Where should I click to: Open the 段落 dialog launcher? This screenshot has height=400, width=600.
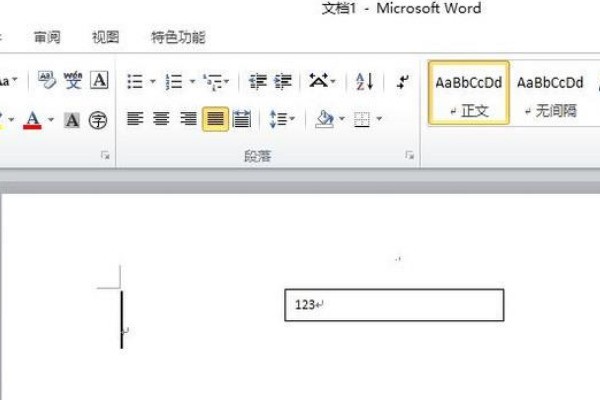[x=409, y=155]
